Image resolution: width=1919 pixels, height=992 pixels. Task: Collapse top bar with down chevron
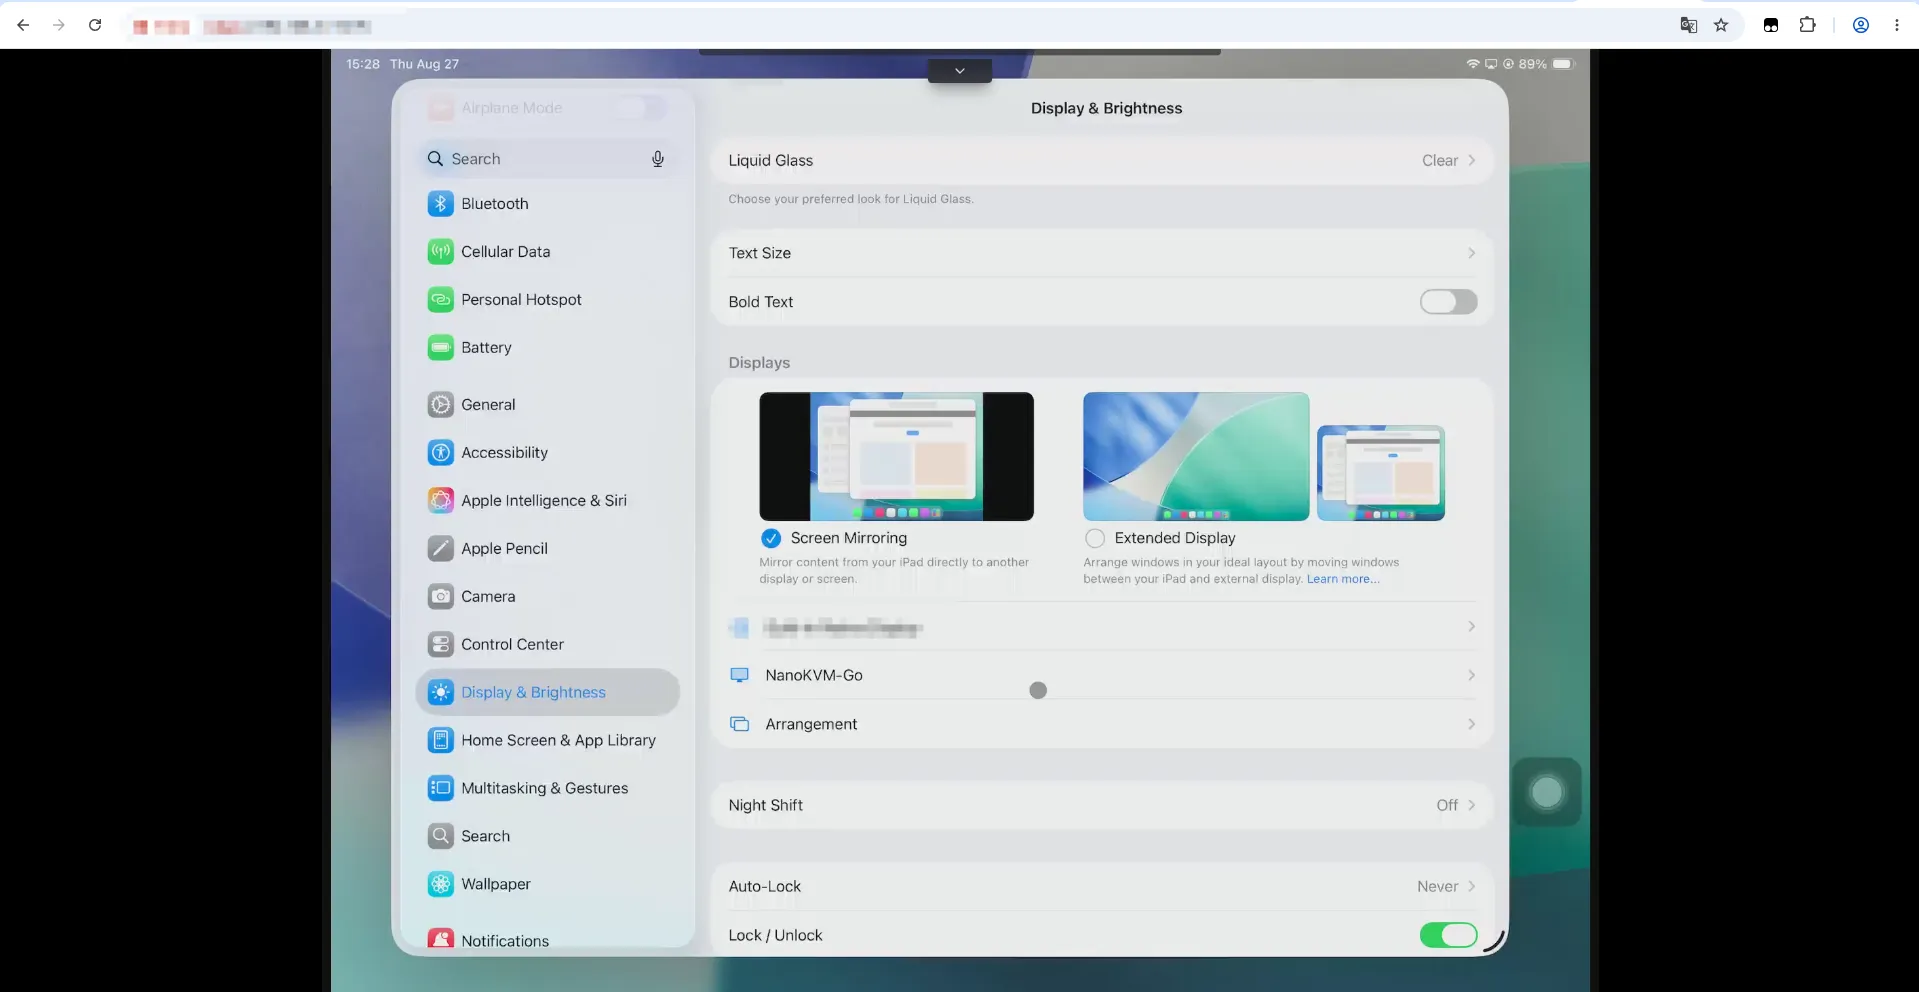point(960,71)
